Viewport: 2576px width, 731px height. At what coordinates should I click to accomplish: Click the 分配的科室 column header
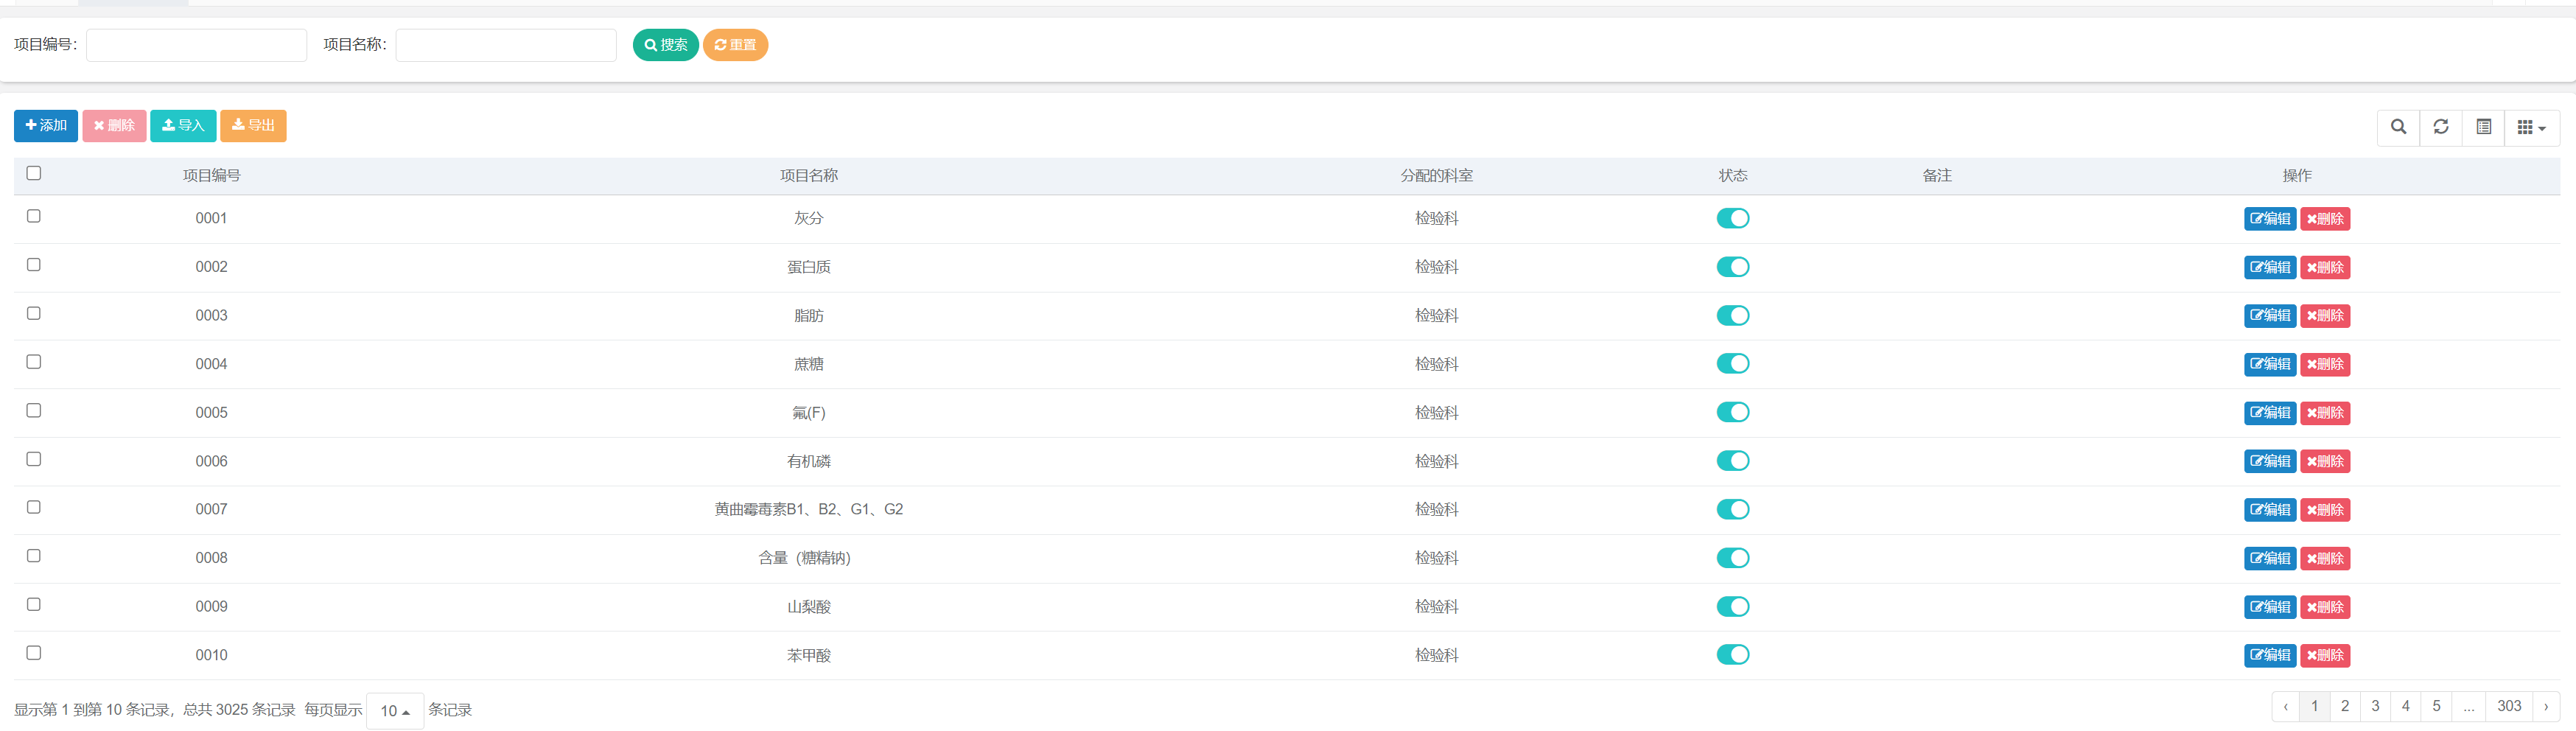[1437, 176]
